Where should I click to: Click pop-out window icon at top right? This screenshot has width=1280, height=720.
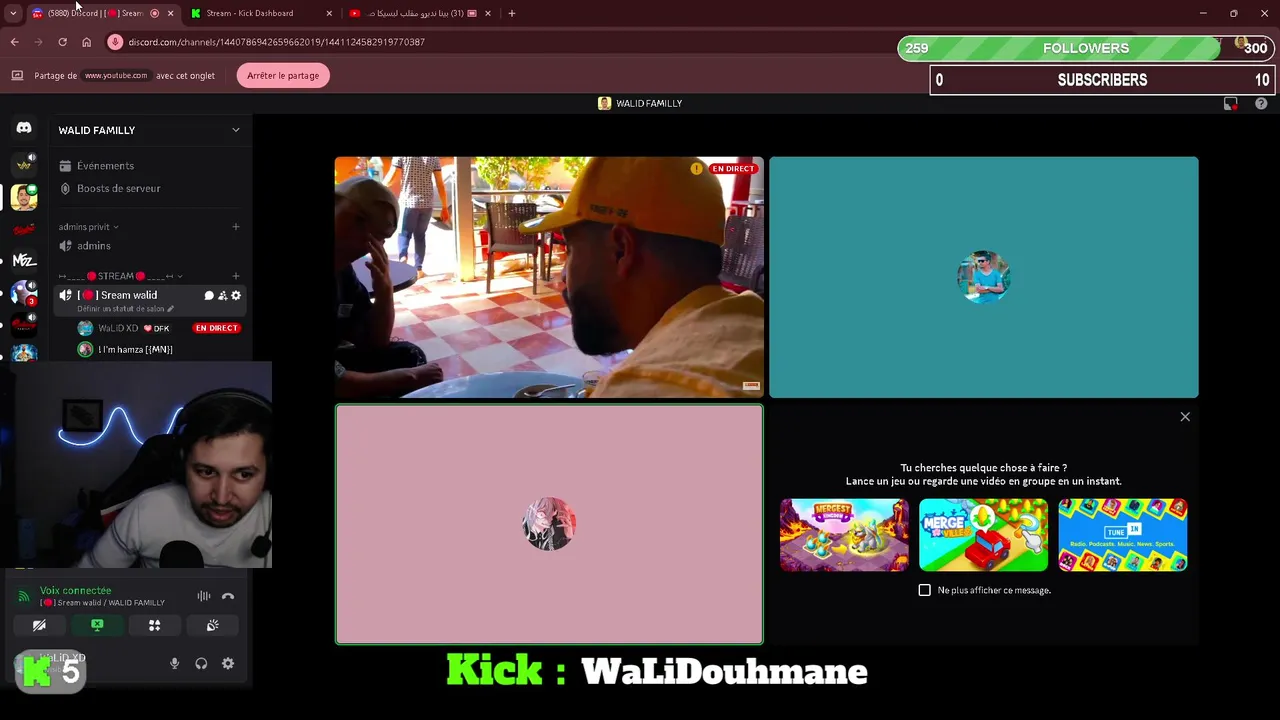pos(1231,104)
